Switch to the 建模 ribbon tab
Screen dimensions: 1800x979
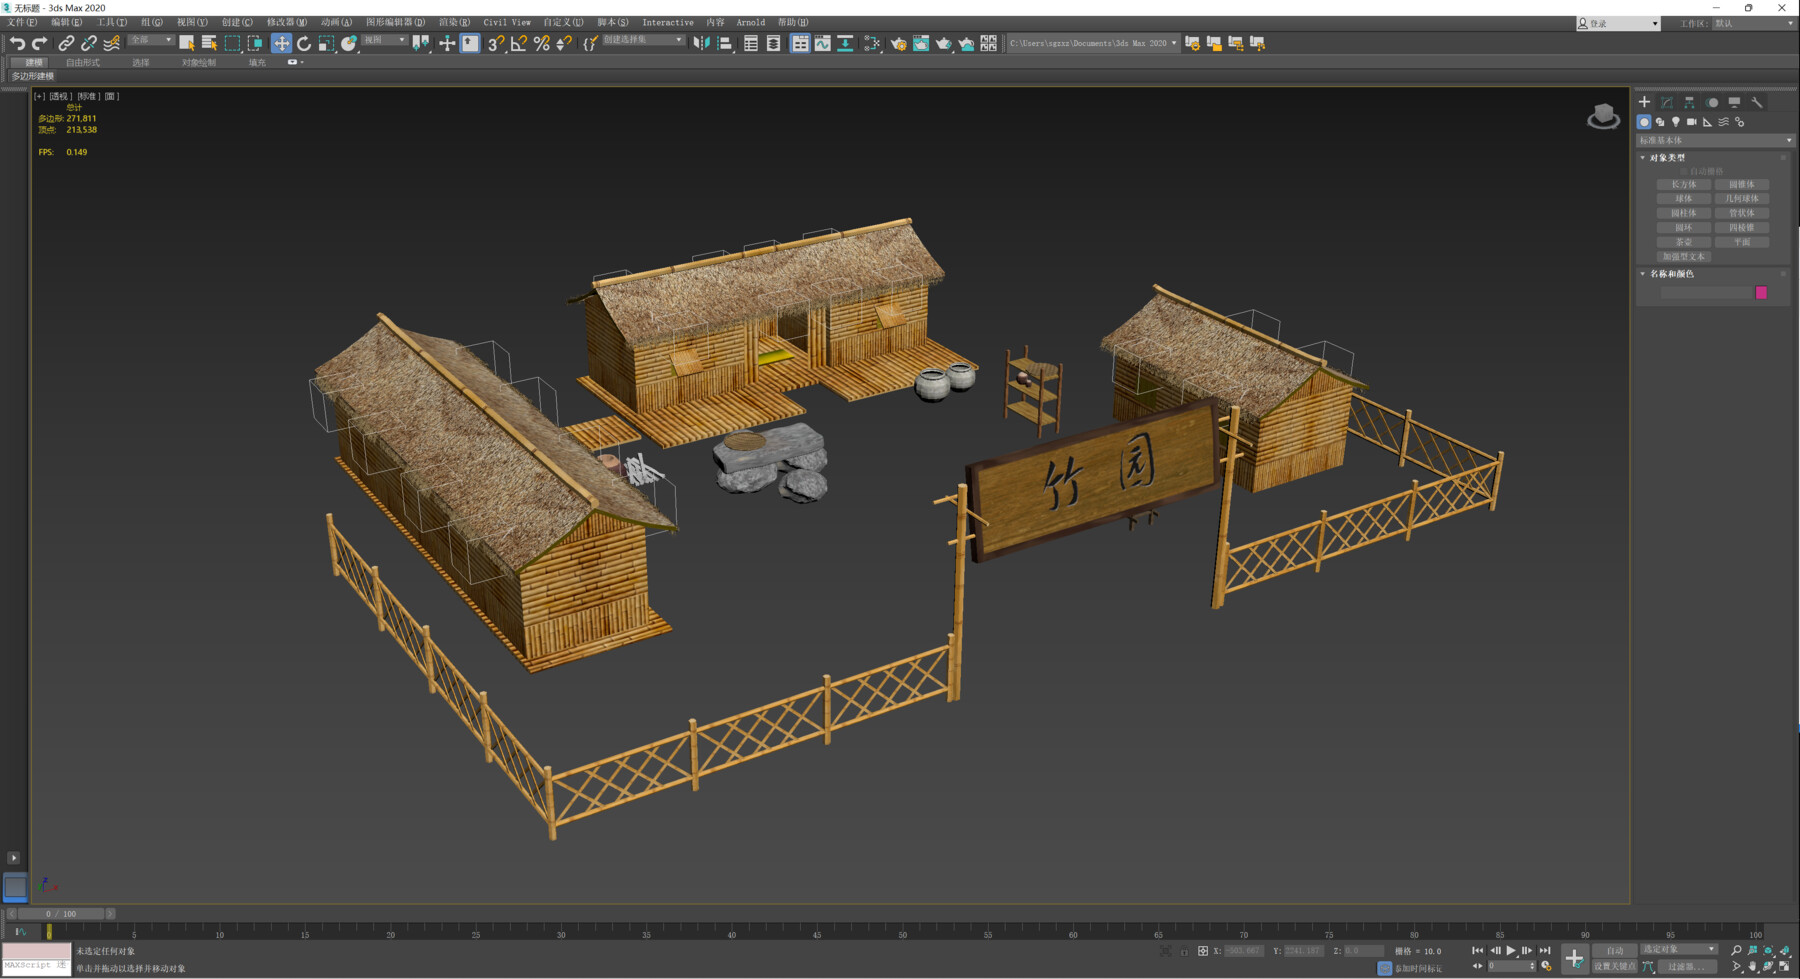coord(32,62)
